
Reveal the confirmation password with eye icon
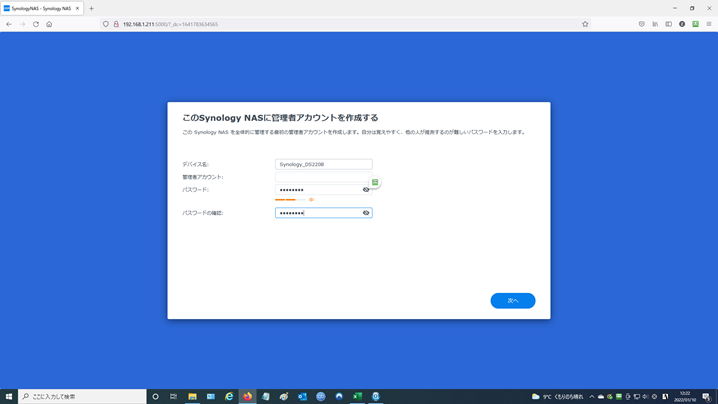[366, 213]
